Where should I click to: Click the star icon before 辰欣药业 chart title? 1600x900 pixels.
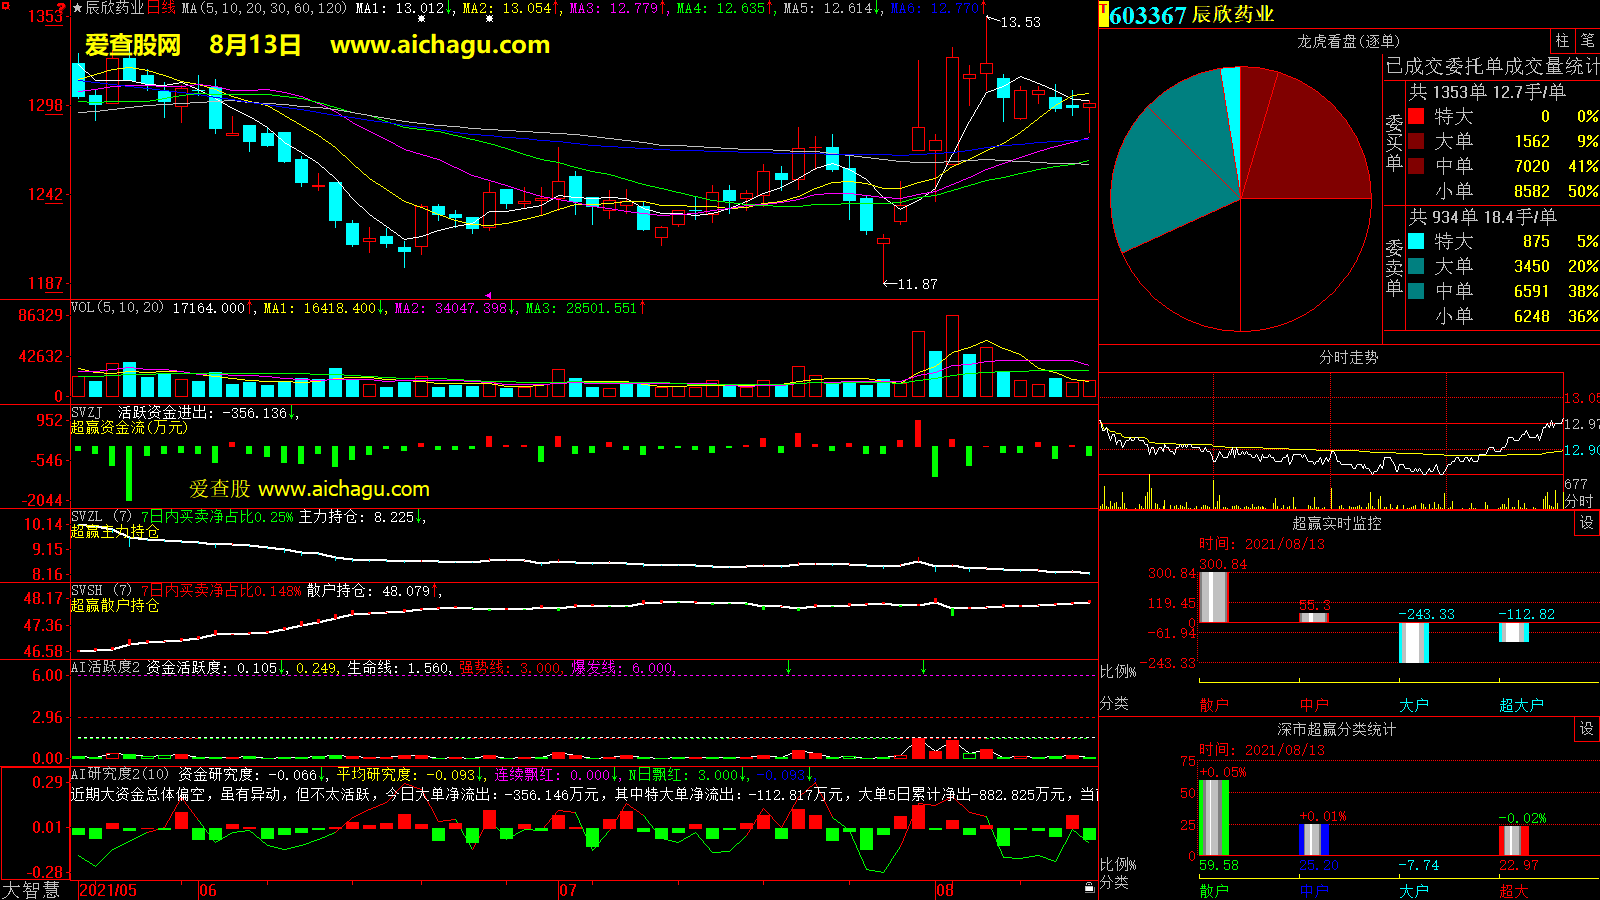pos(77,8)
